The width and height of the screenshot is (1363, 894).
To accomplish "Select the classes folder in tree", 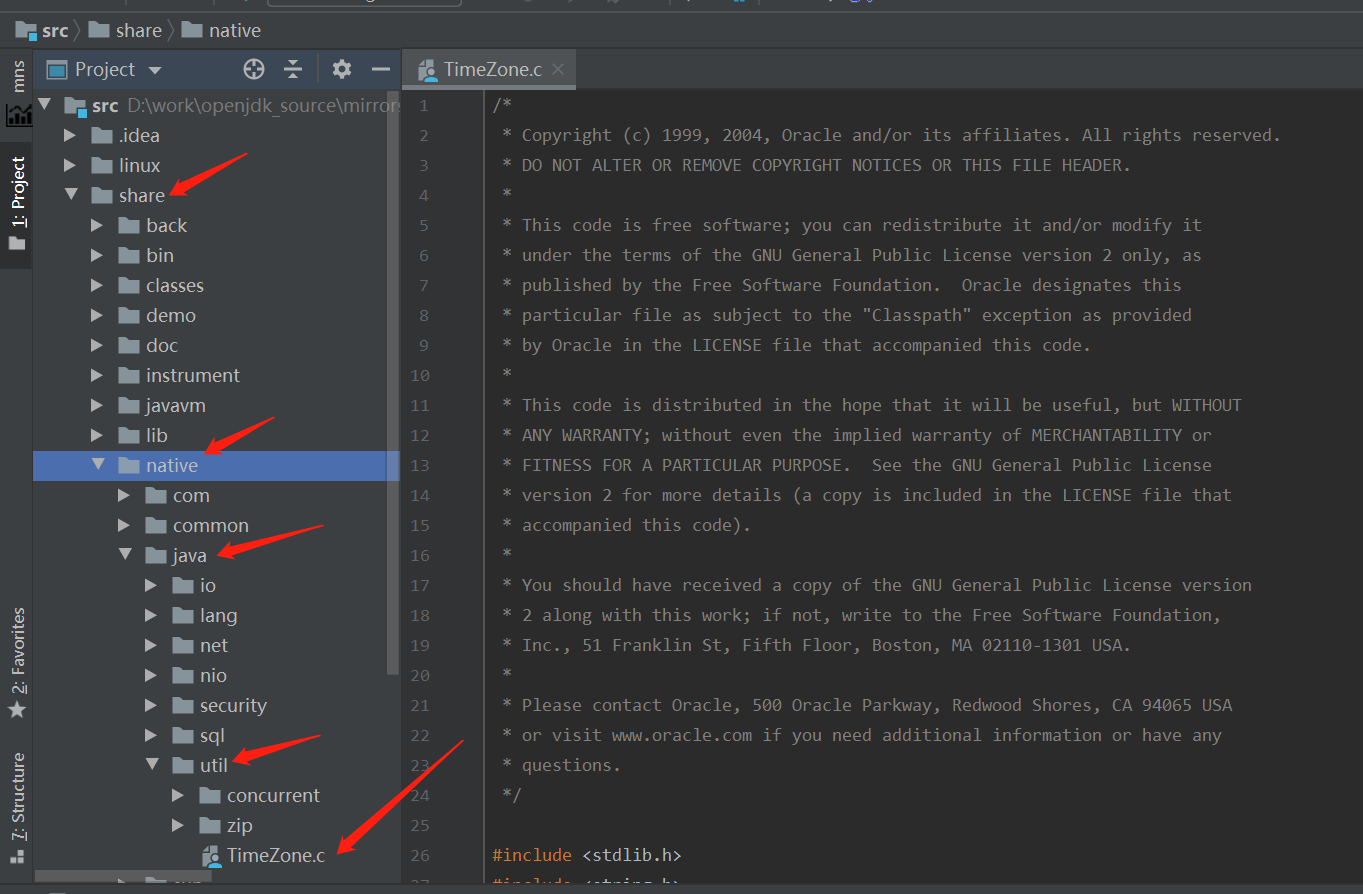I will [174, 286].
